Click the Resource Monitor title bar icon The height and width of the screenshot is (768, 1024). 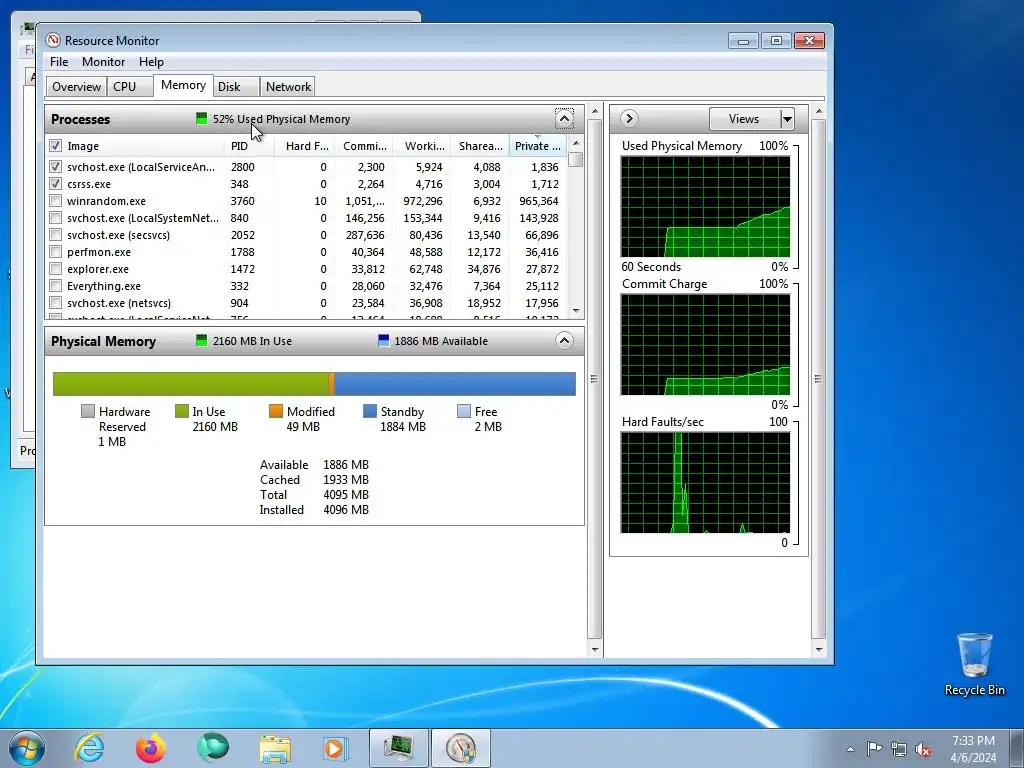click(53, 40)
